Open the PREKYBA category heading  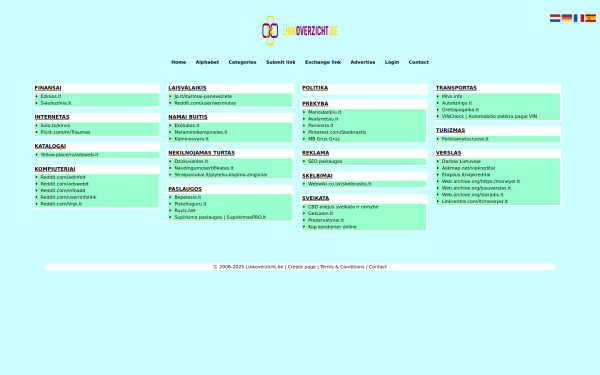point(315,104)
